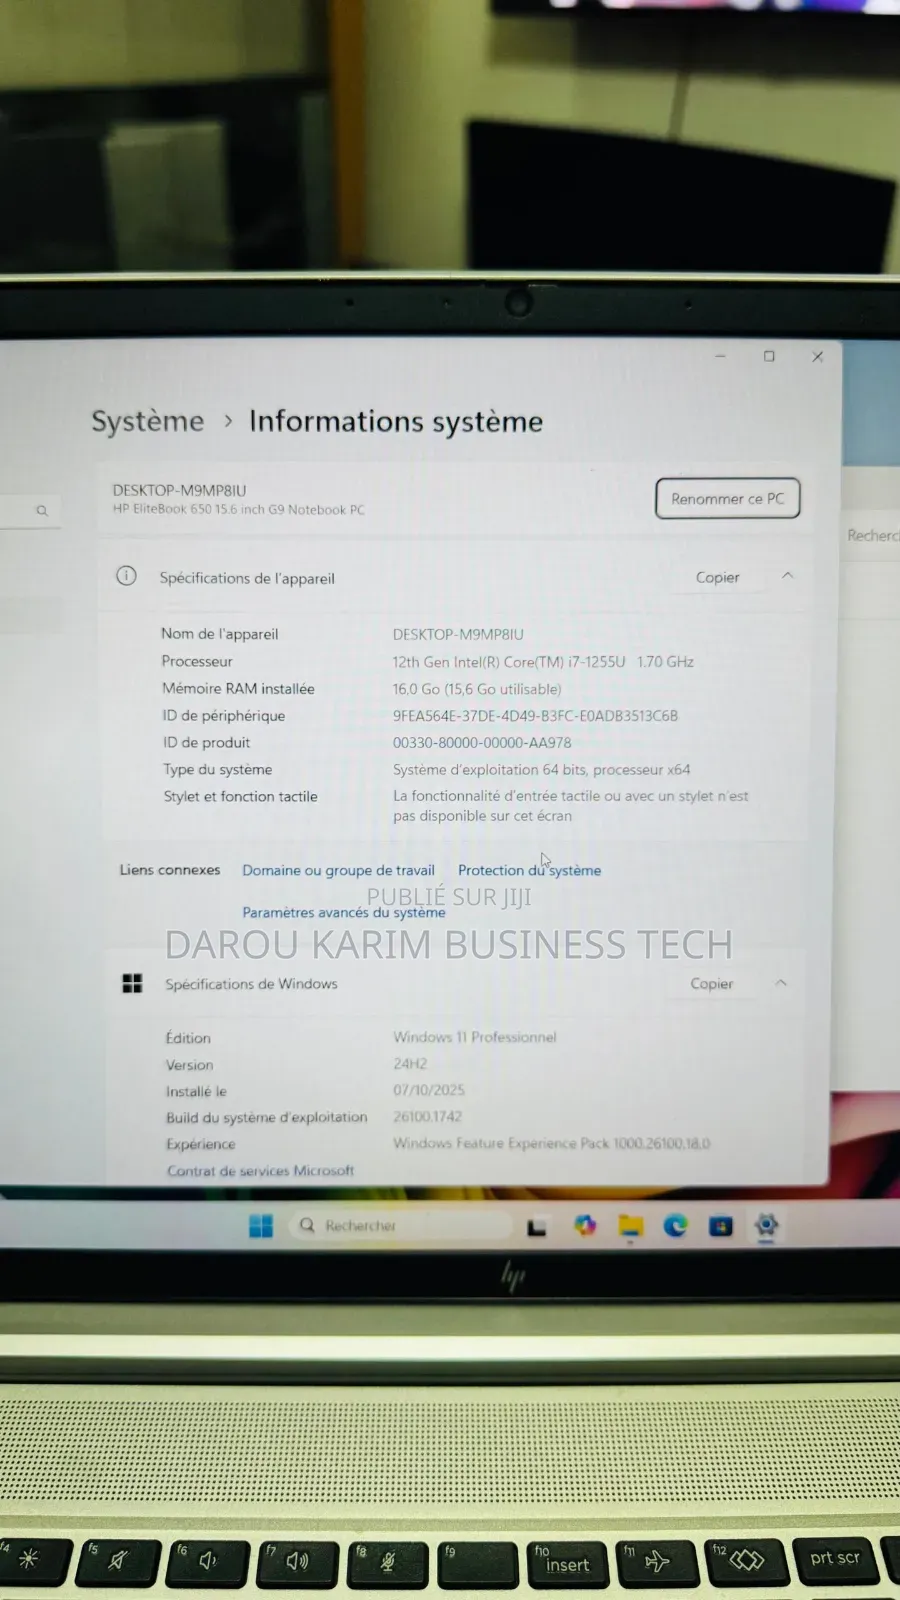Select the processor value 12th Gen Intel Core i7-1255U
The height and width of the screenshot is (1600, 900).
click(543, 662)
